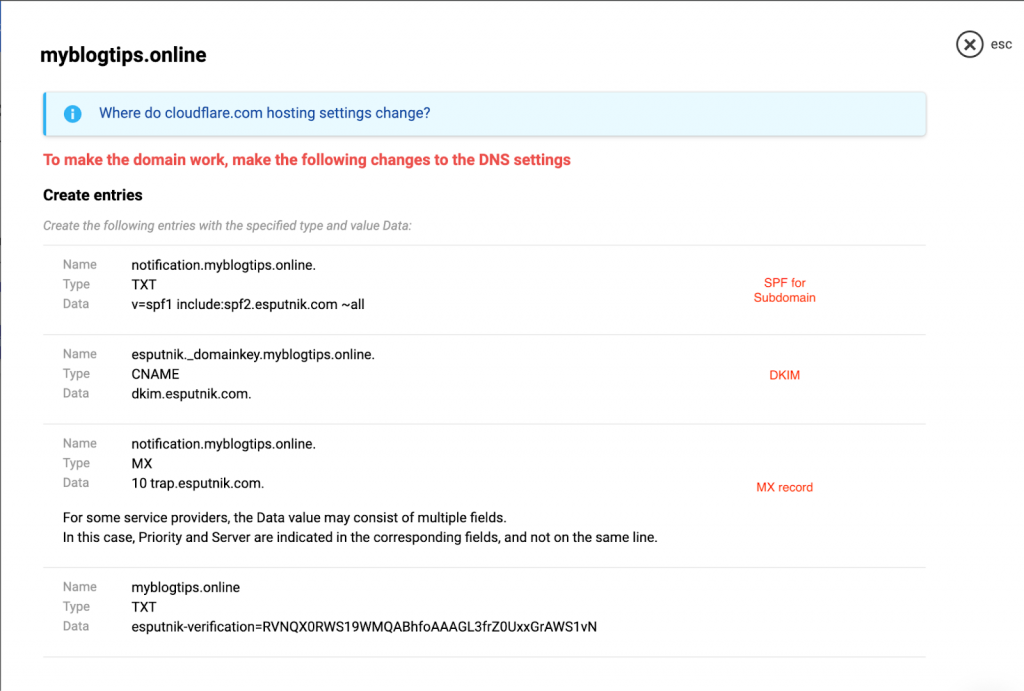Viewport: 1024px width, 691px height.
Task: Click the MX type value
Action: click(x=142, y=463)
